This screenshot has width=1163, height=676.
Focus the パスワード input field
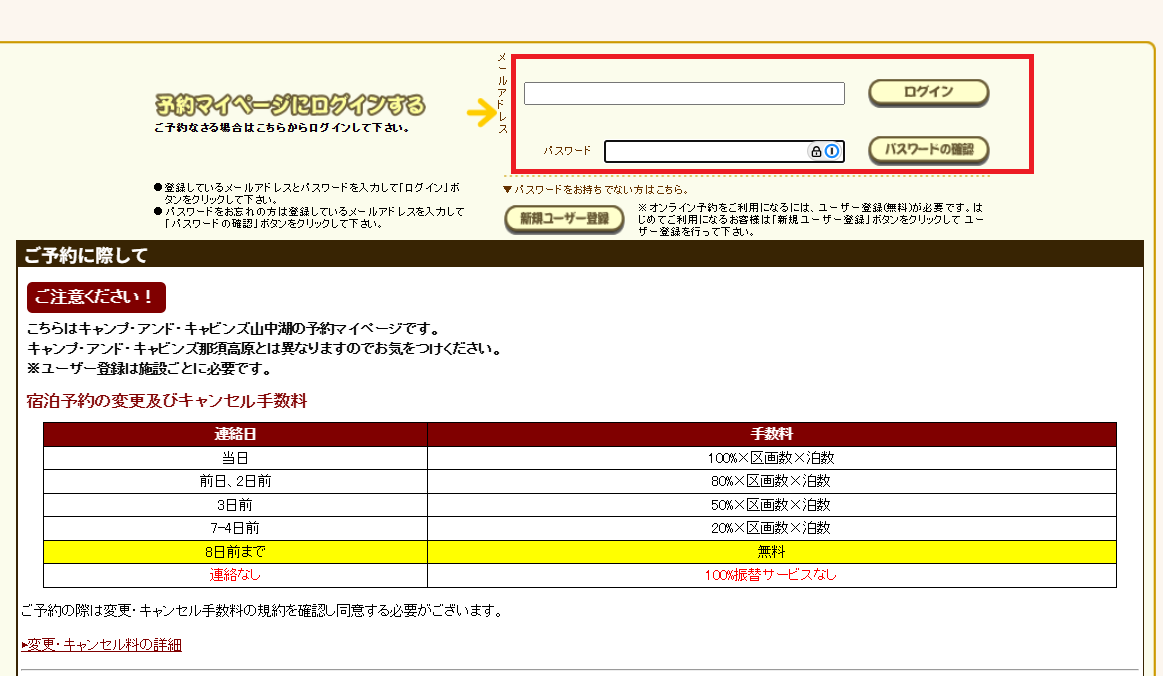tap(705, 151)
